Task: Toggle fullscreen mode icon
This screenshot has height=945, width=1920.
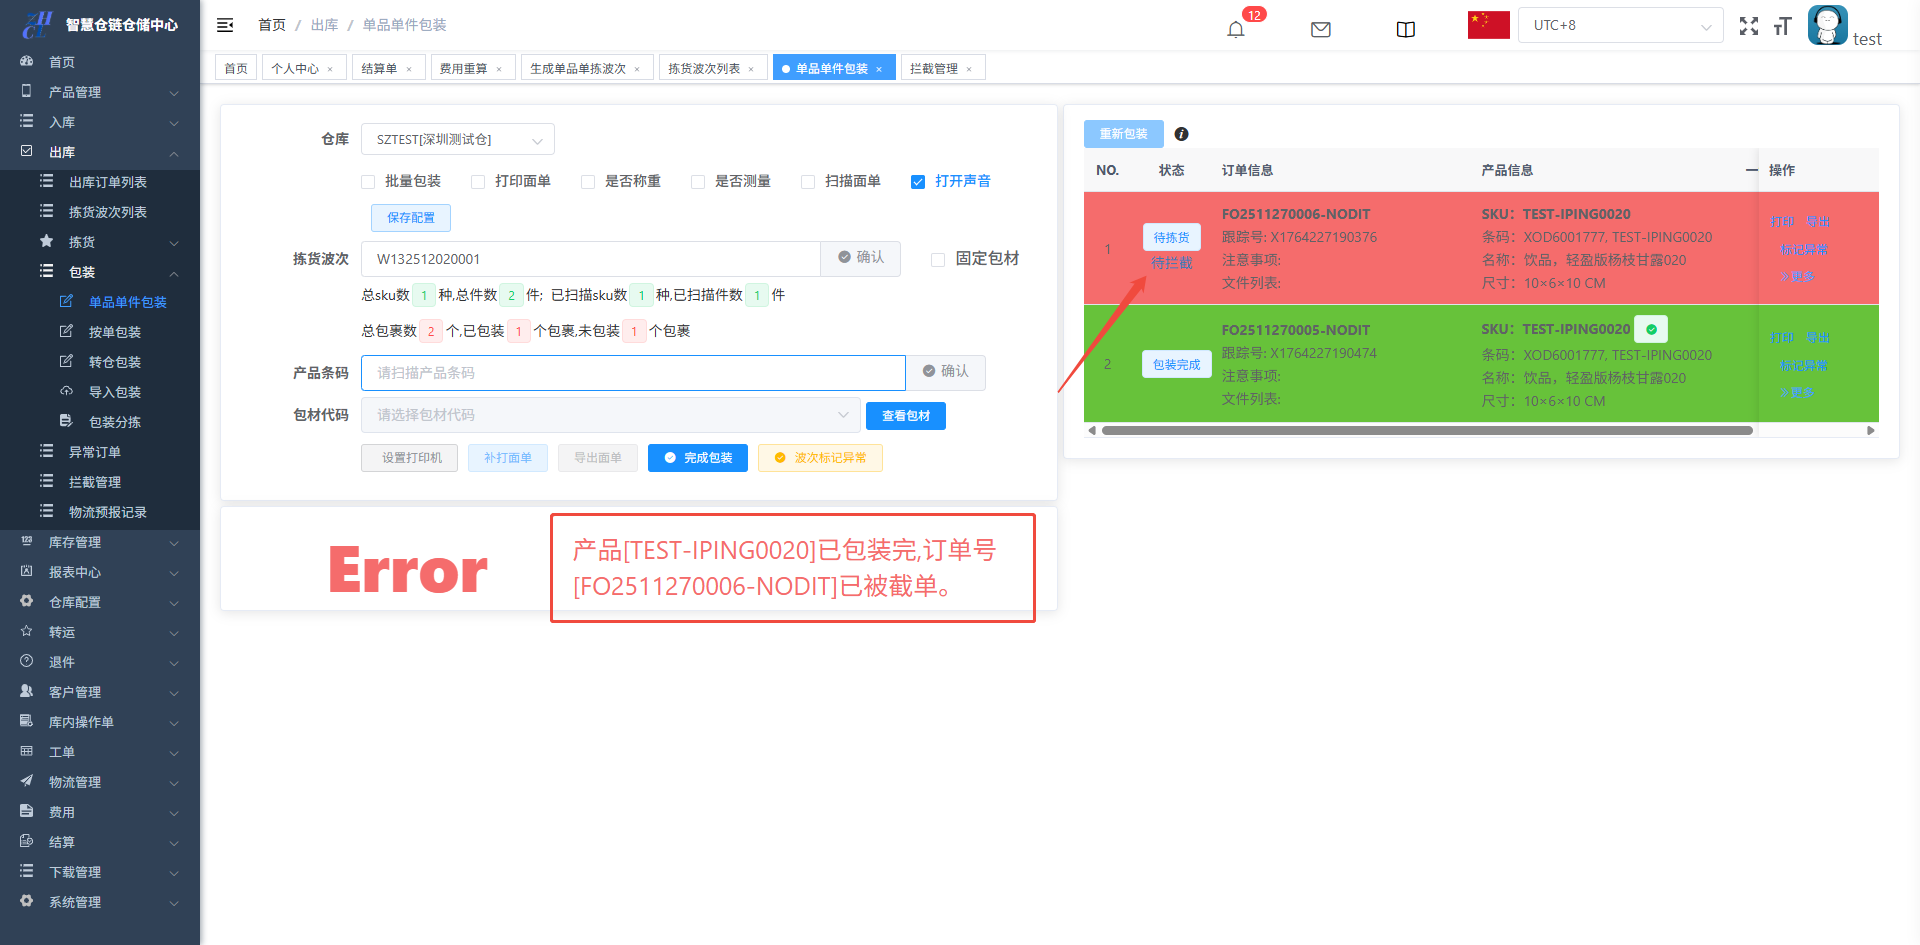Action: [x=1748, y=27]
